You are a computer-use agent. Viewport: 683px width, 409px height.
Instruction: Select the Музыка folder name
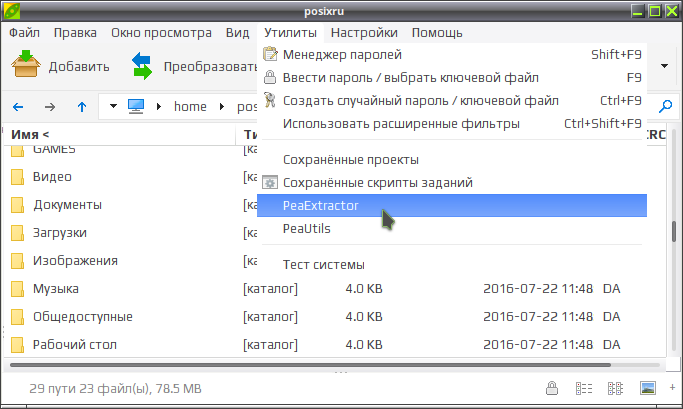56,289
